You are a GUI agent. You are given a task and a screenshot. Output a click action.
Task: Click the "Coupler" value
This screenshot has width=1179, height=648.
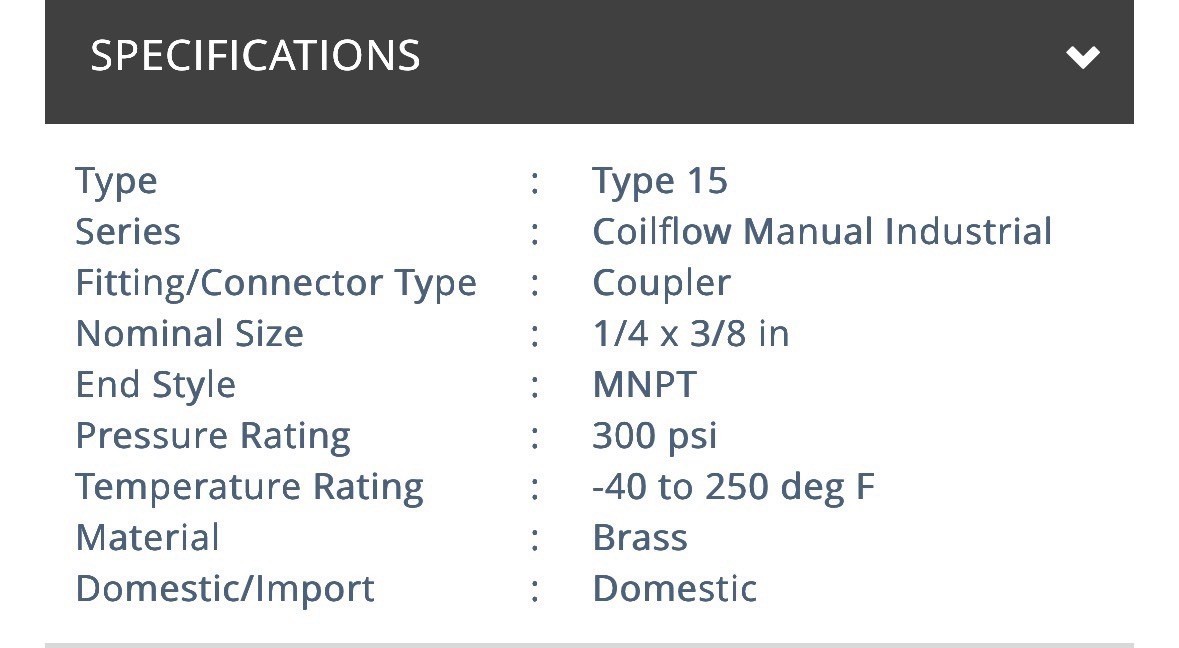661,284
